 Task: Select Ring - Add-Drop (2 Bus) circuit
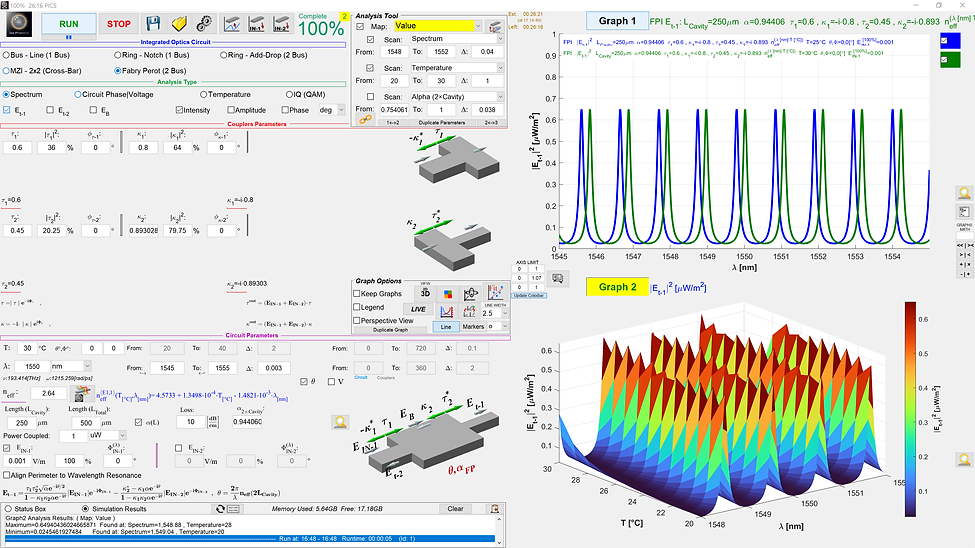(x=223, y=55)
